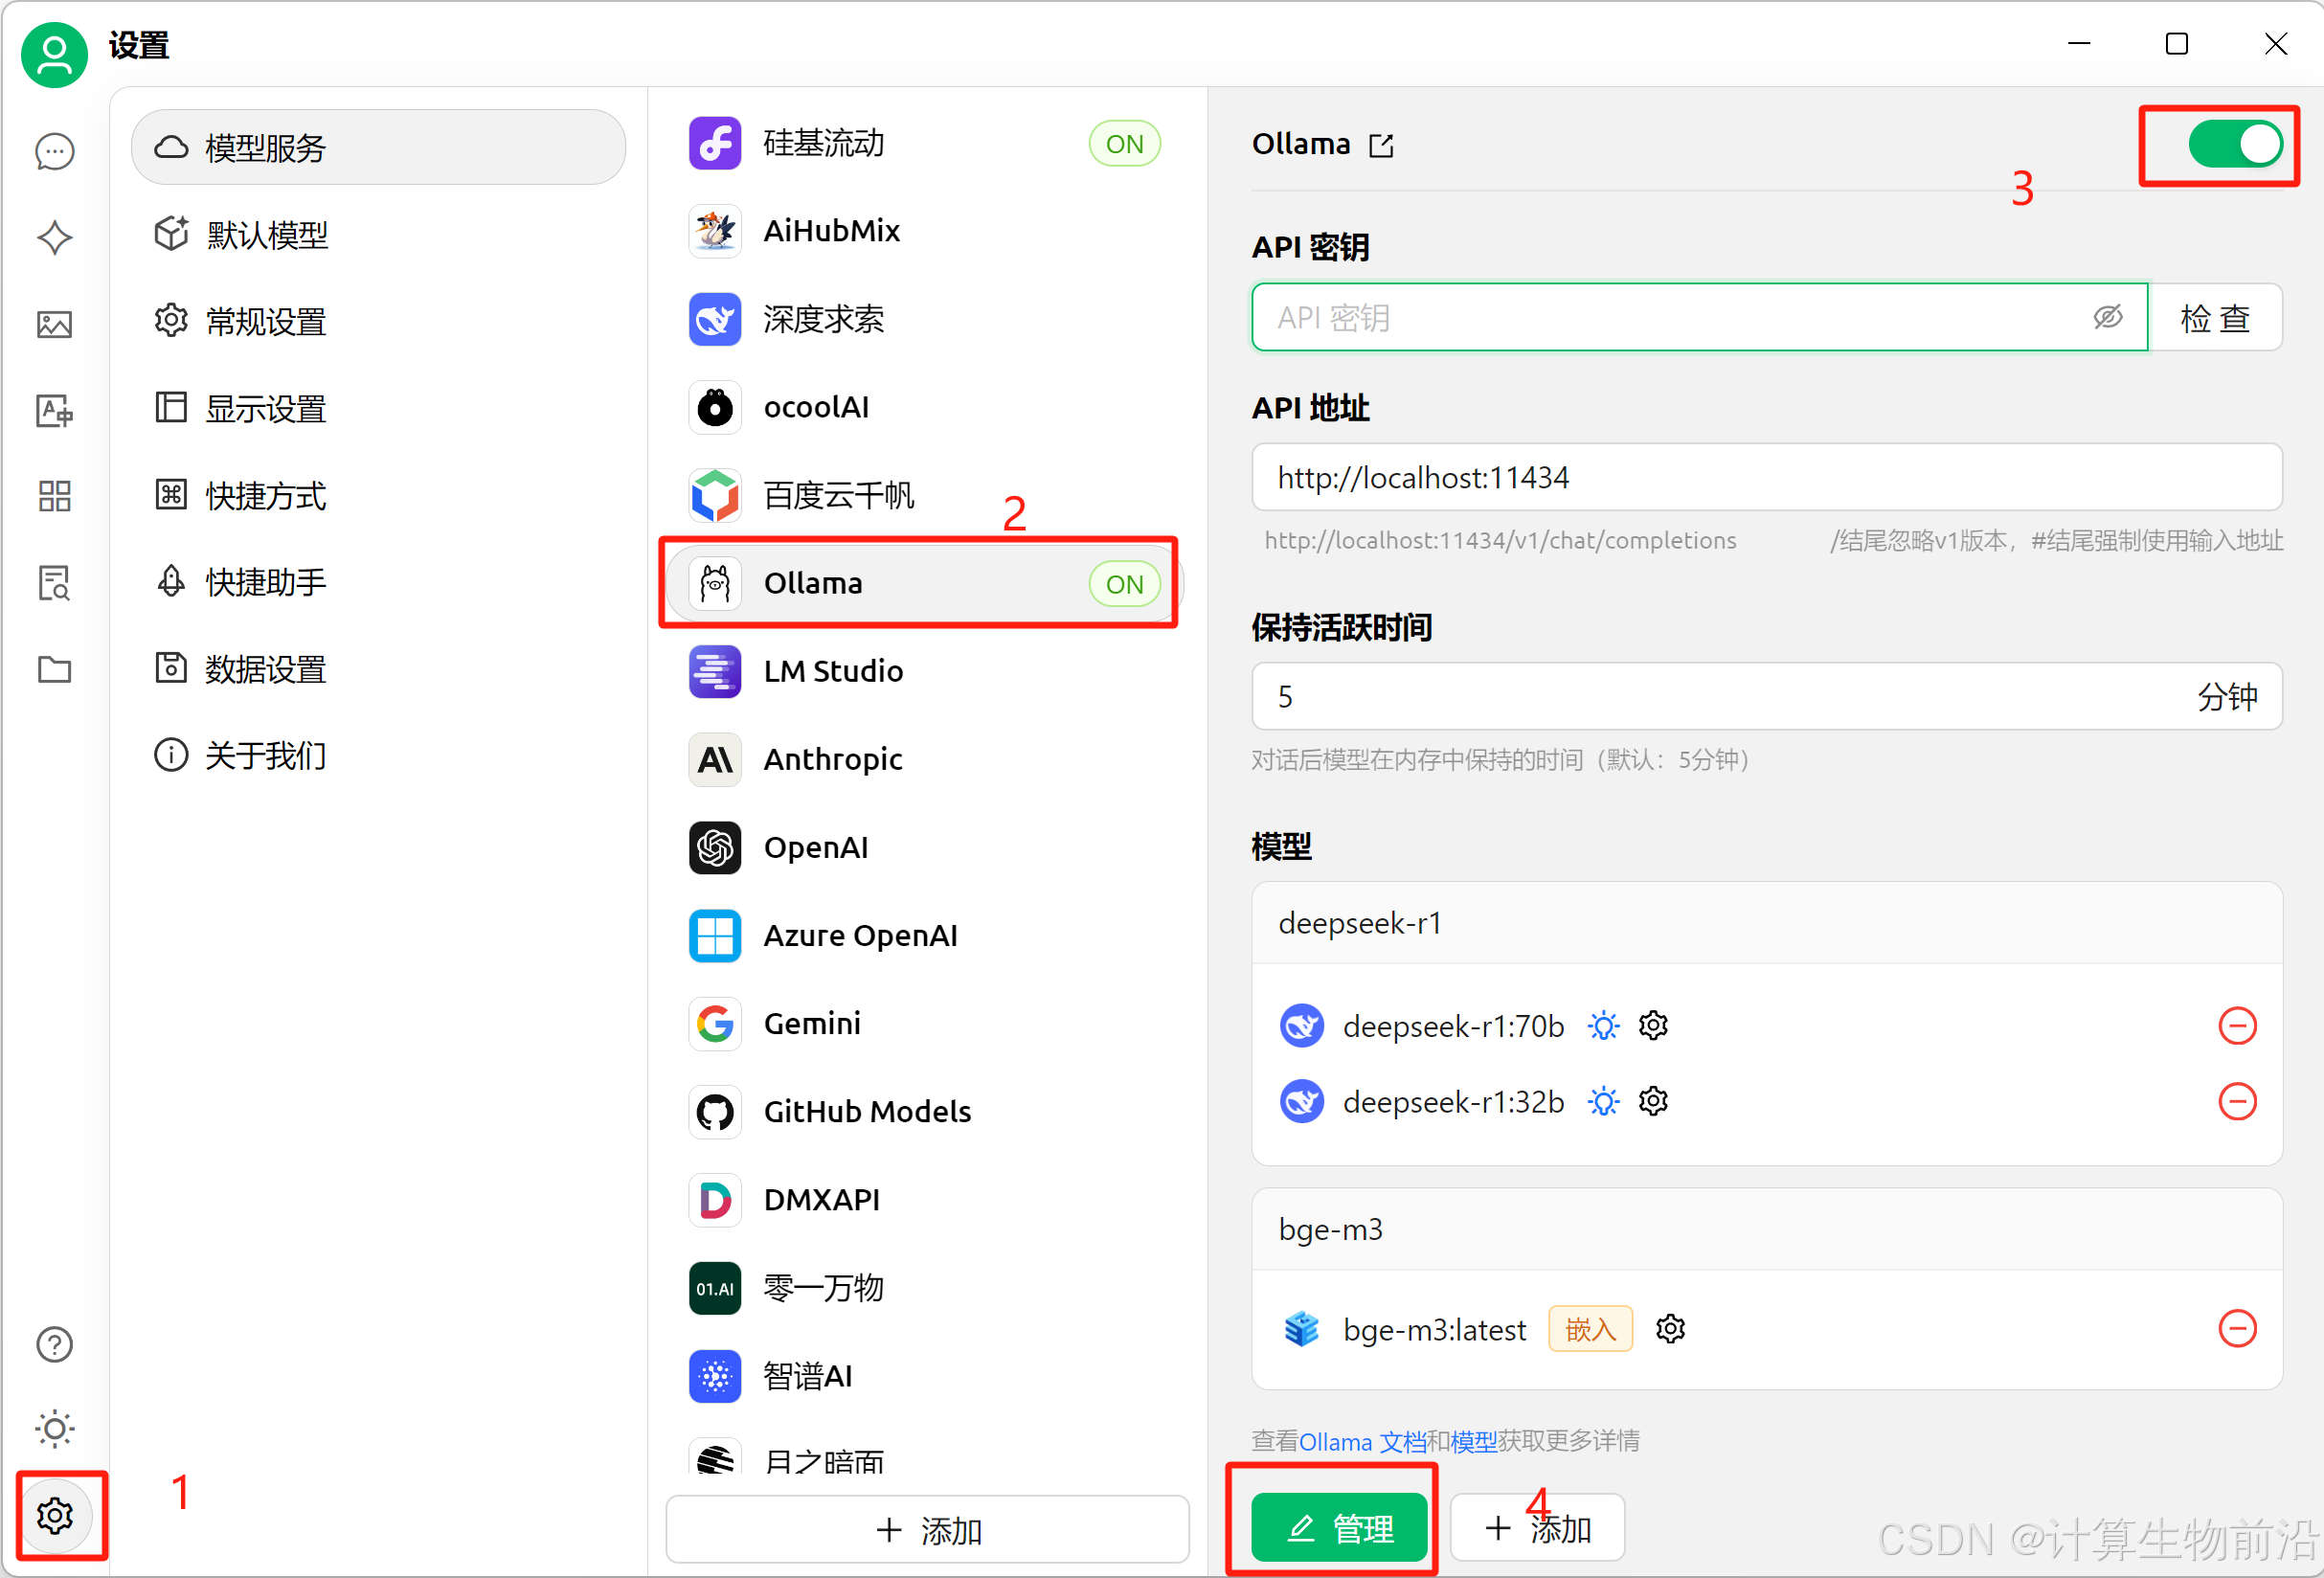Open the Ollama 文档 link
Image resolution: width=2324 pixels, height=1578 pixels.
click(1362, 1441)
